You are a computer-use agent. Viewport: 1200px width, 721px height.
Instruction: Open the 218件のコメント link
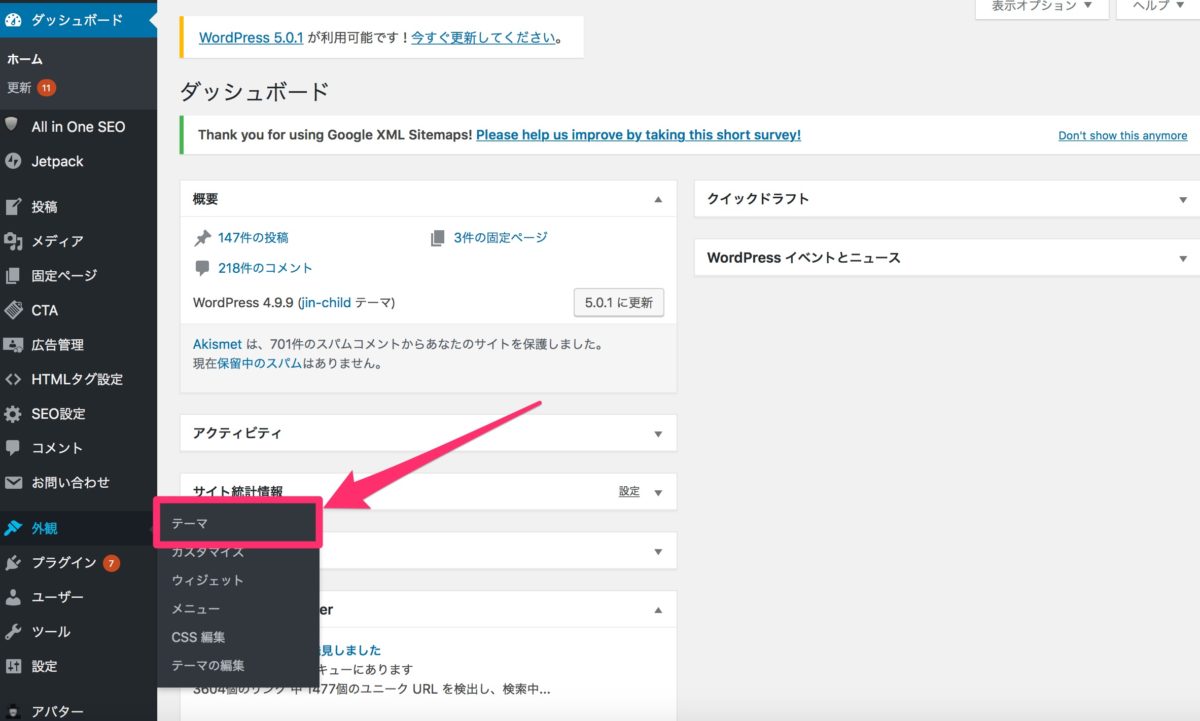pos(265,268)
